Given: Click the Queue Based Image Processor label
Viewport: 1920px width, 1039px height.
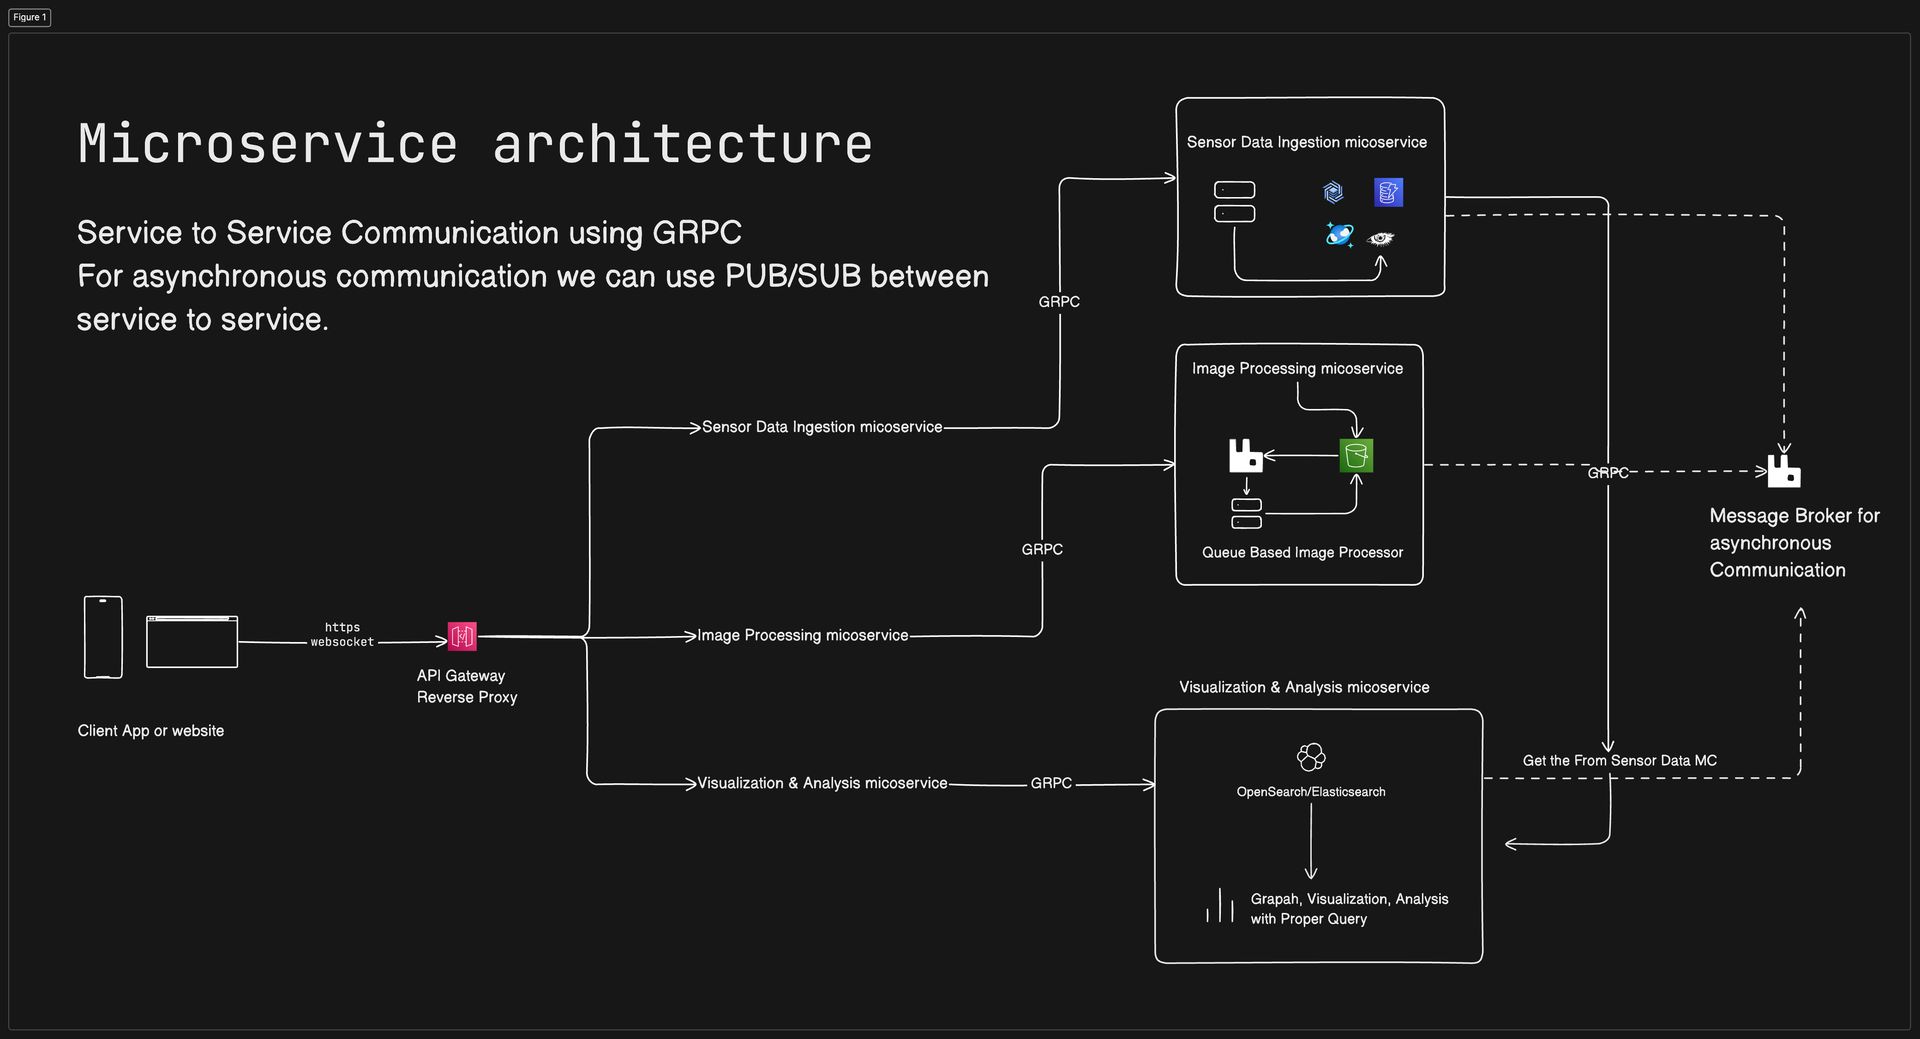Looking at the screenshot, I should click(1301, 552).
